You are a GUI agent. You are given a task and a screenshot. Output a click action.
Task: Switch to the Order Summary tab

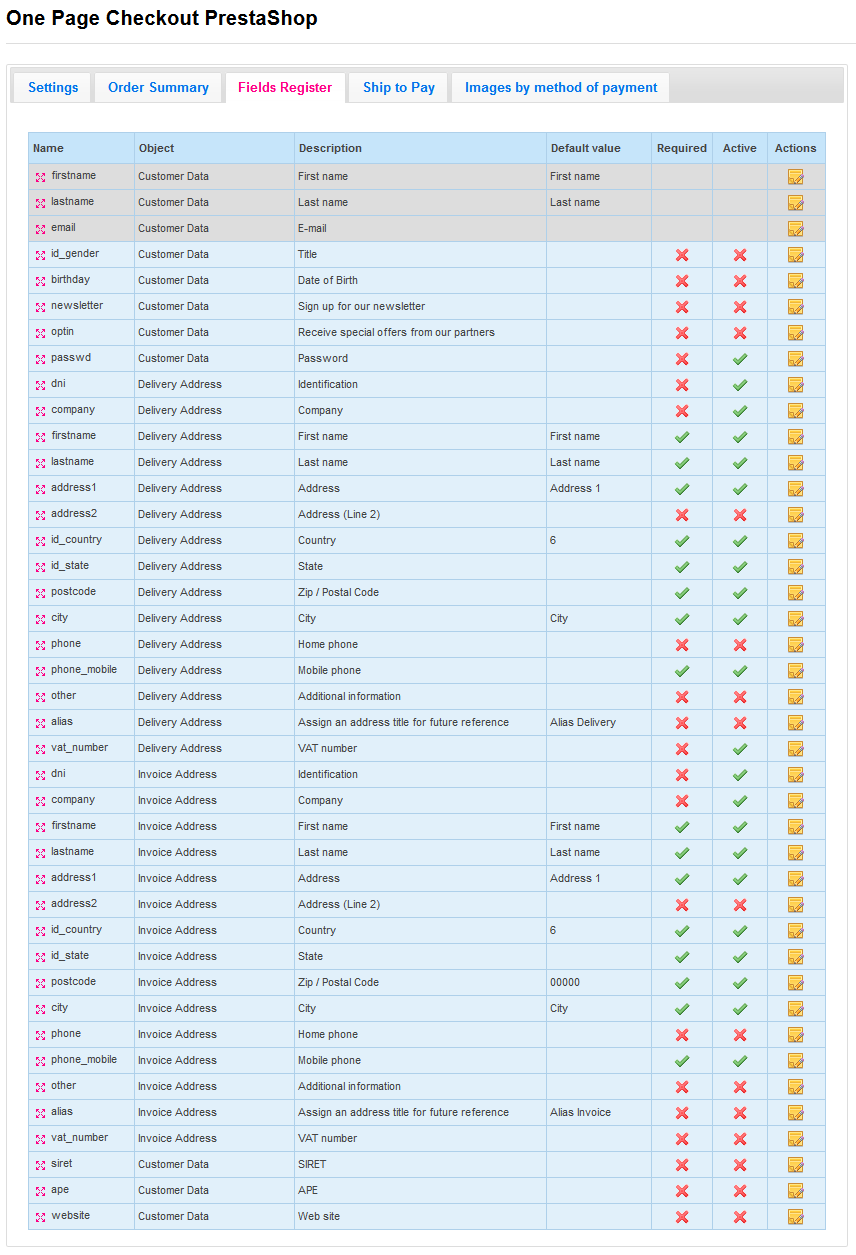click(x=158, y=87)
